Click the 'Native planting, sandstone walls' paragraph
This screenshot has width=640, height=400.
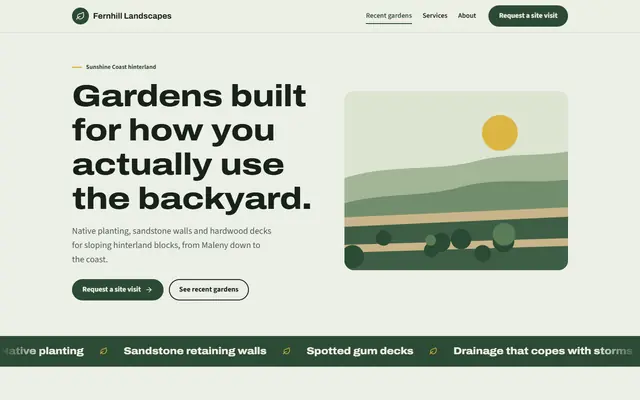pyautogui.click(x=171, y=245)
